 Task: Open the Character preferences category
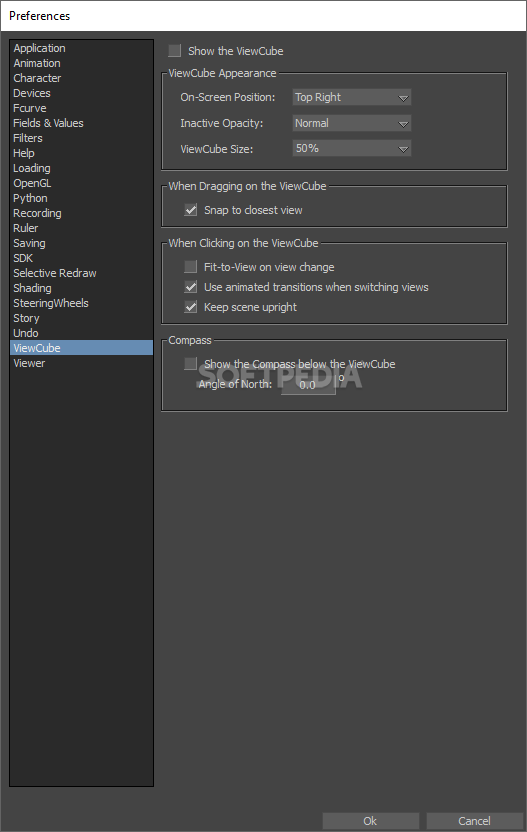pyautogui.click(x=82, y=78)
